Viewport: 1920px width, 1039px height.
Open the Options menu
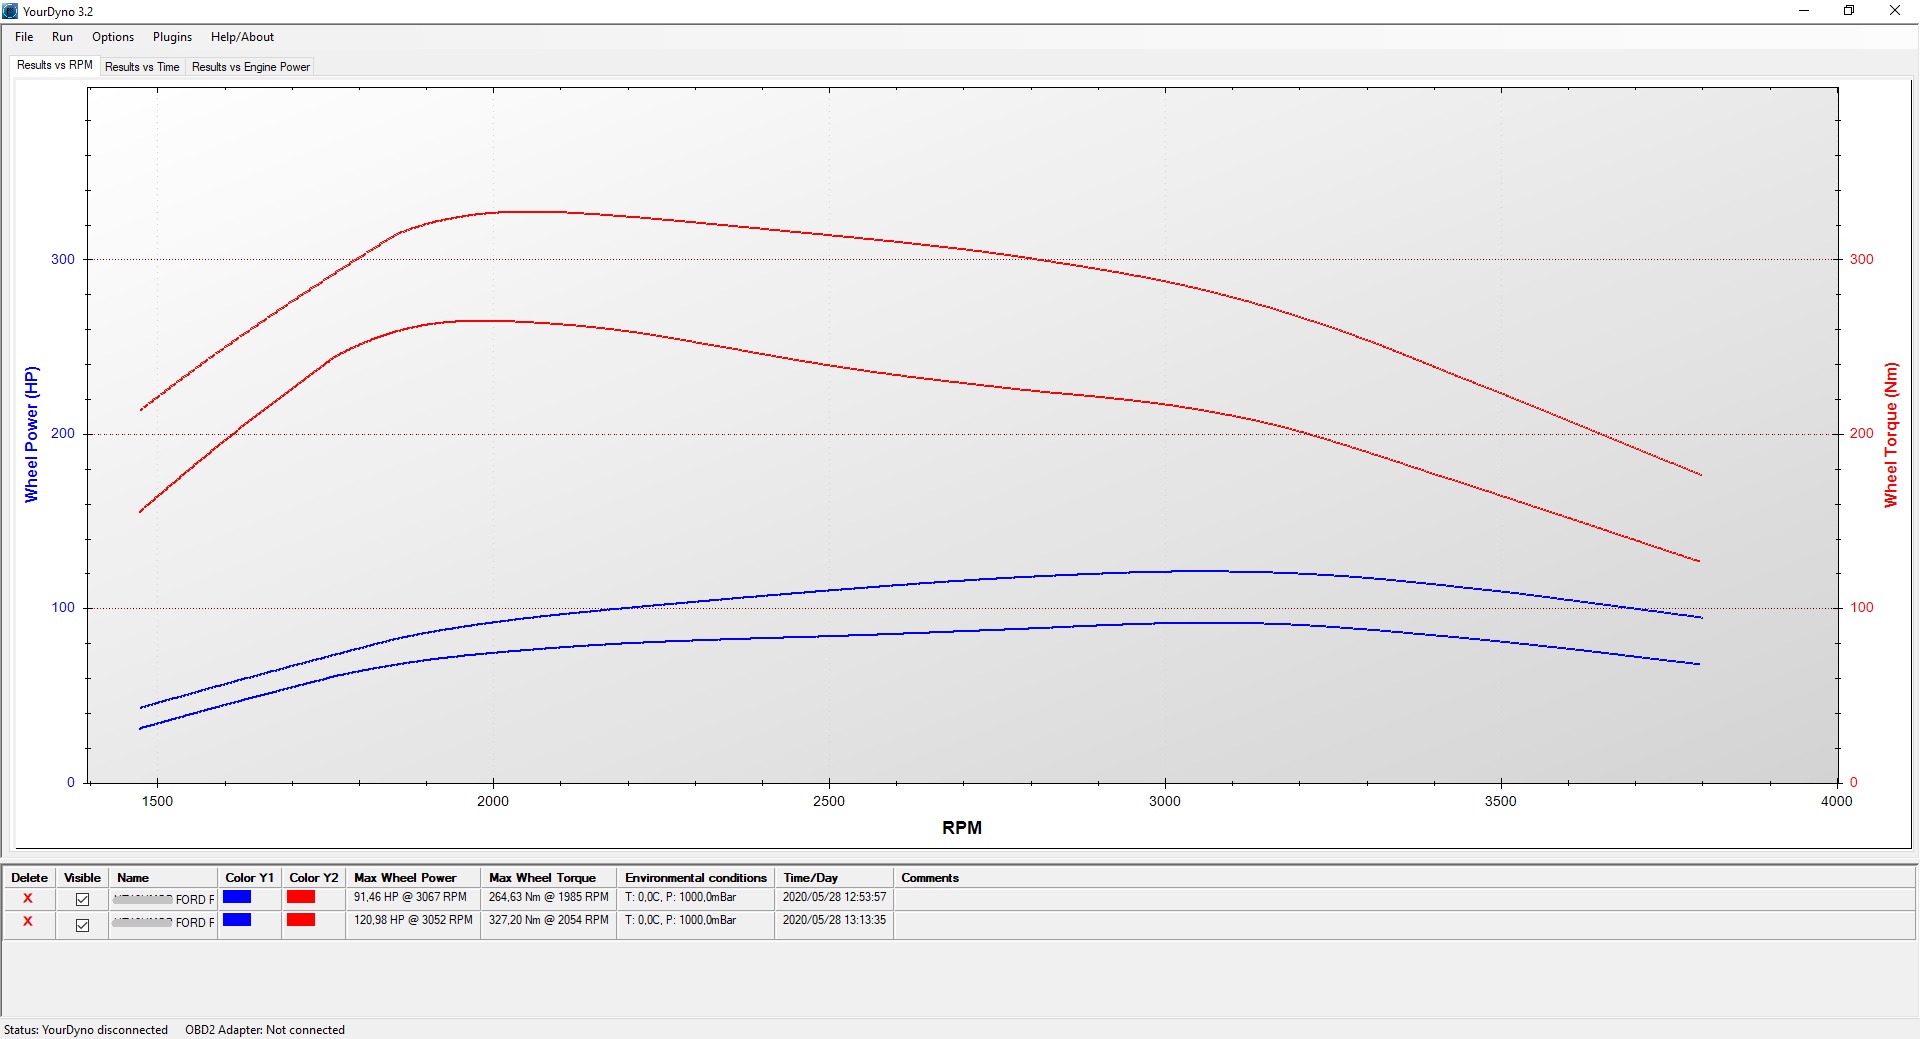point(113,37)
